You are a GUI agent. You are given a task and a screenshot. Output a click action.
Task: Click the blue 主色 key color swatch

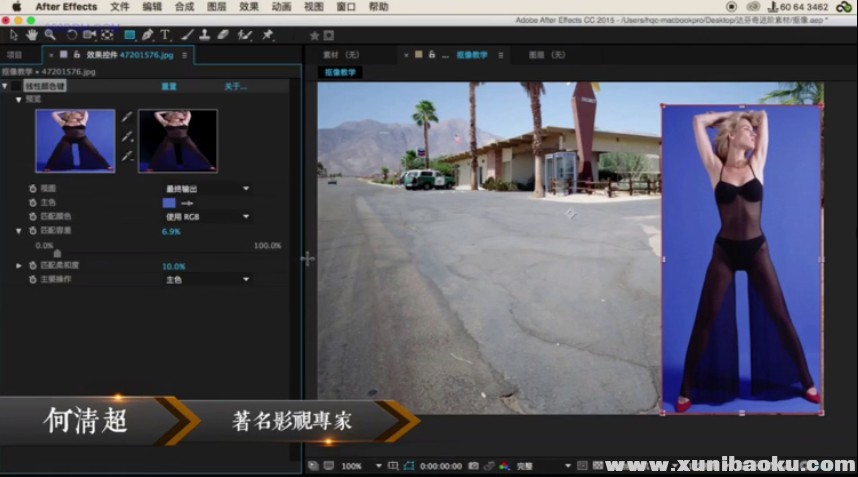point(168,202)
